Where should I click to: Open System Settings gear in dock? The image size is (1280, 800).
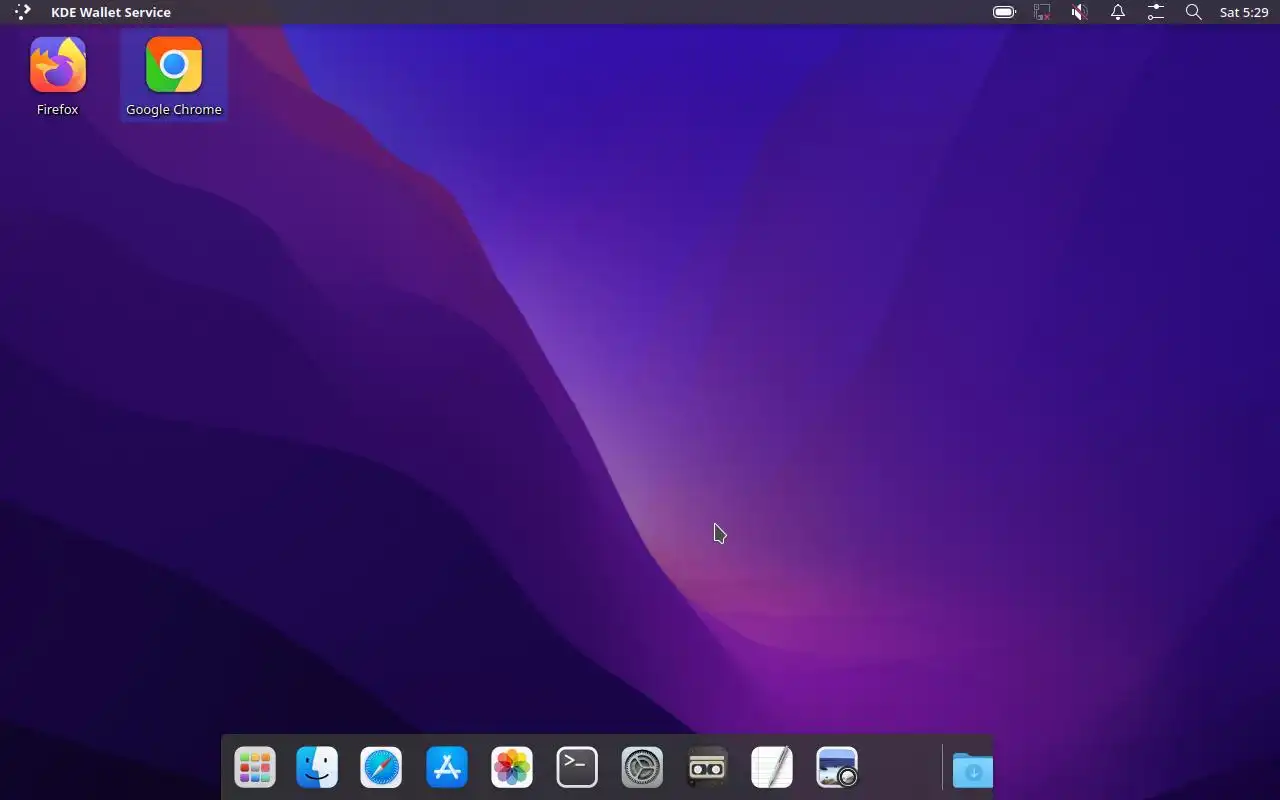tap(642, 768)
